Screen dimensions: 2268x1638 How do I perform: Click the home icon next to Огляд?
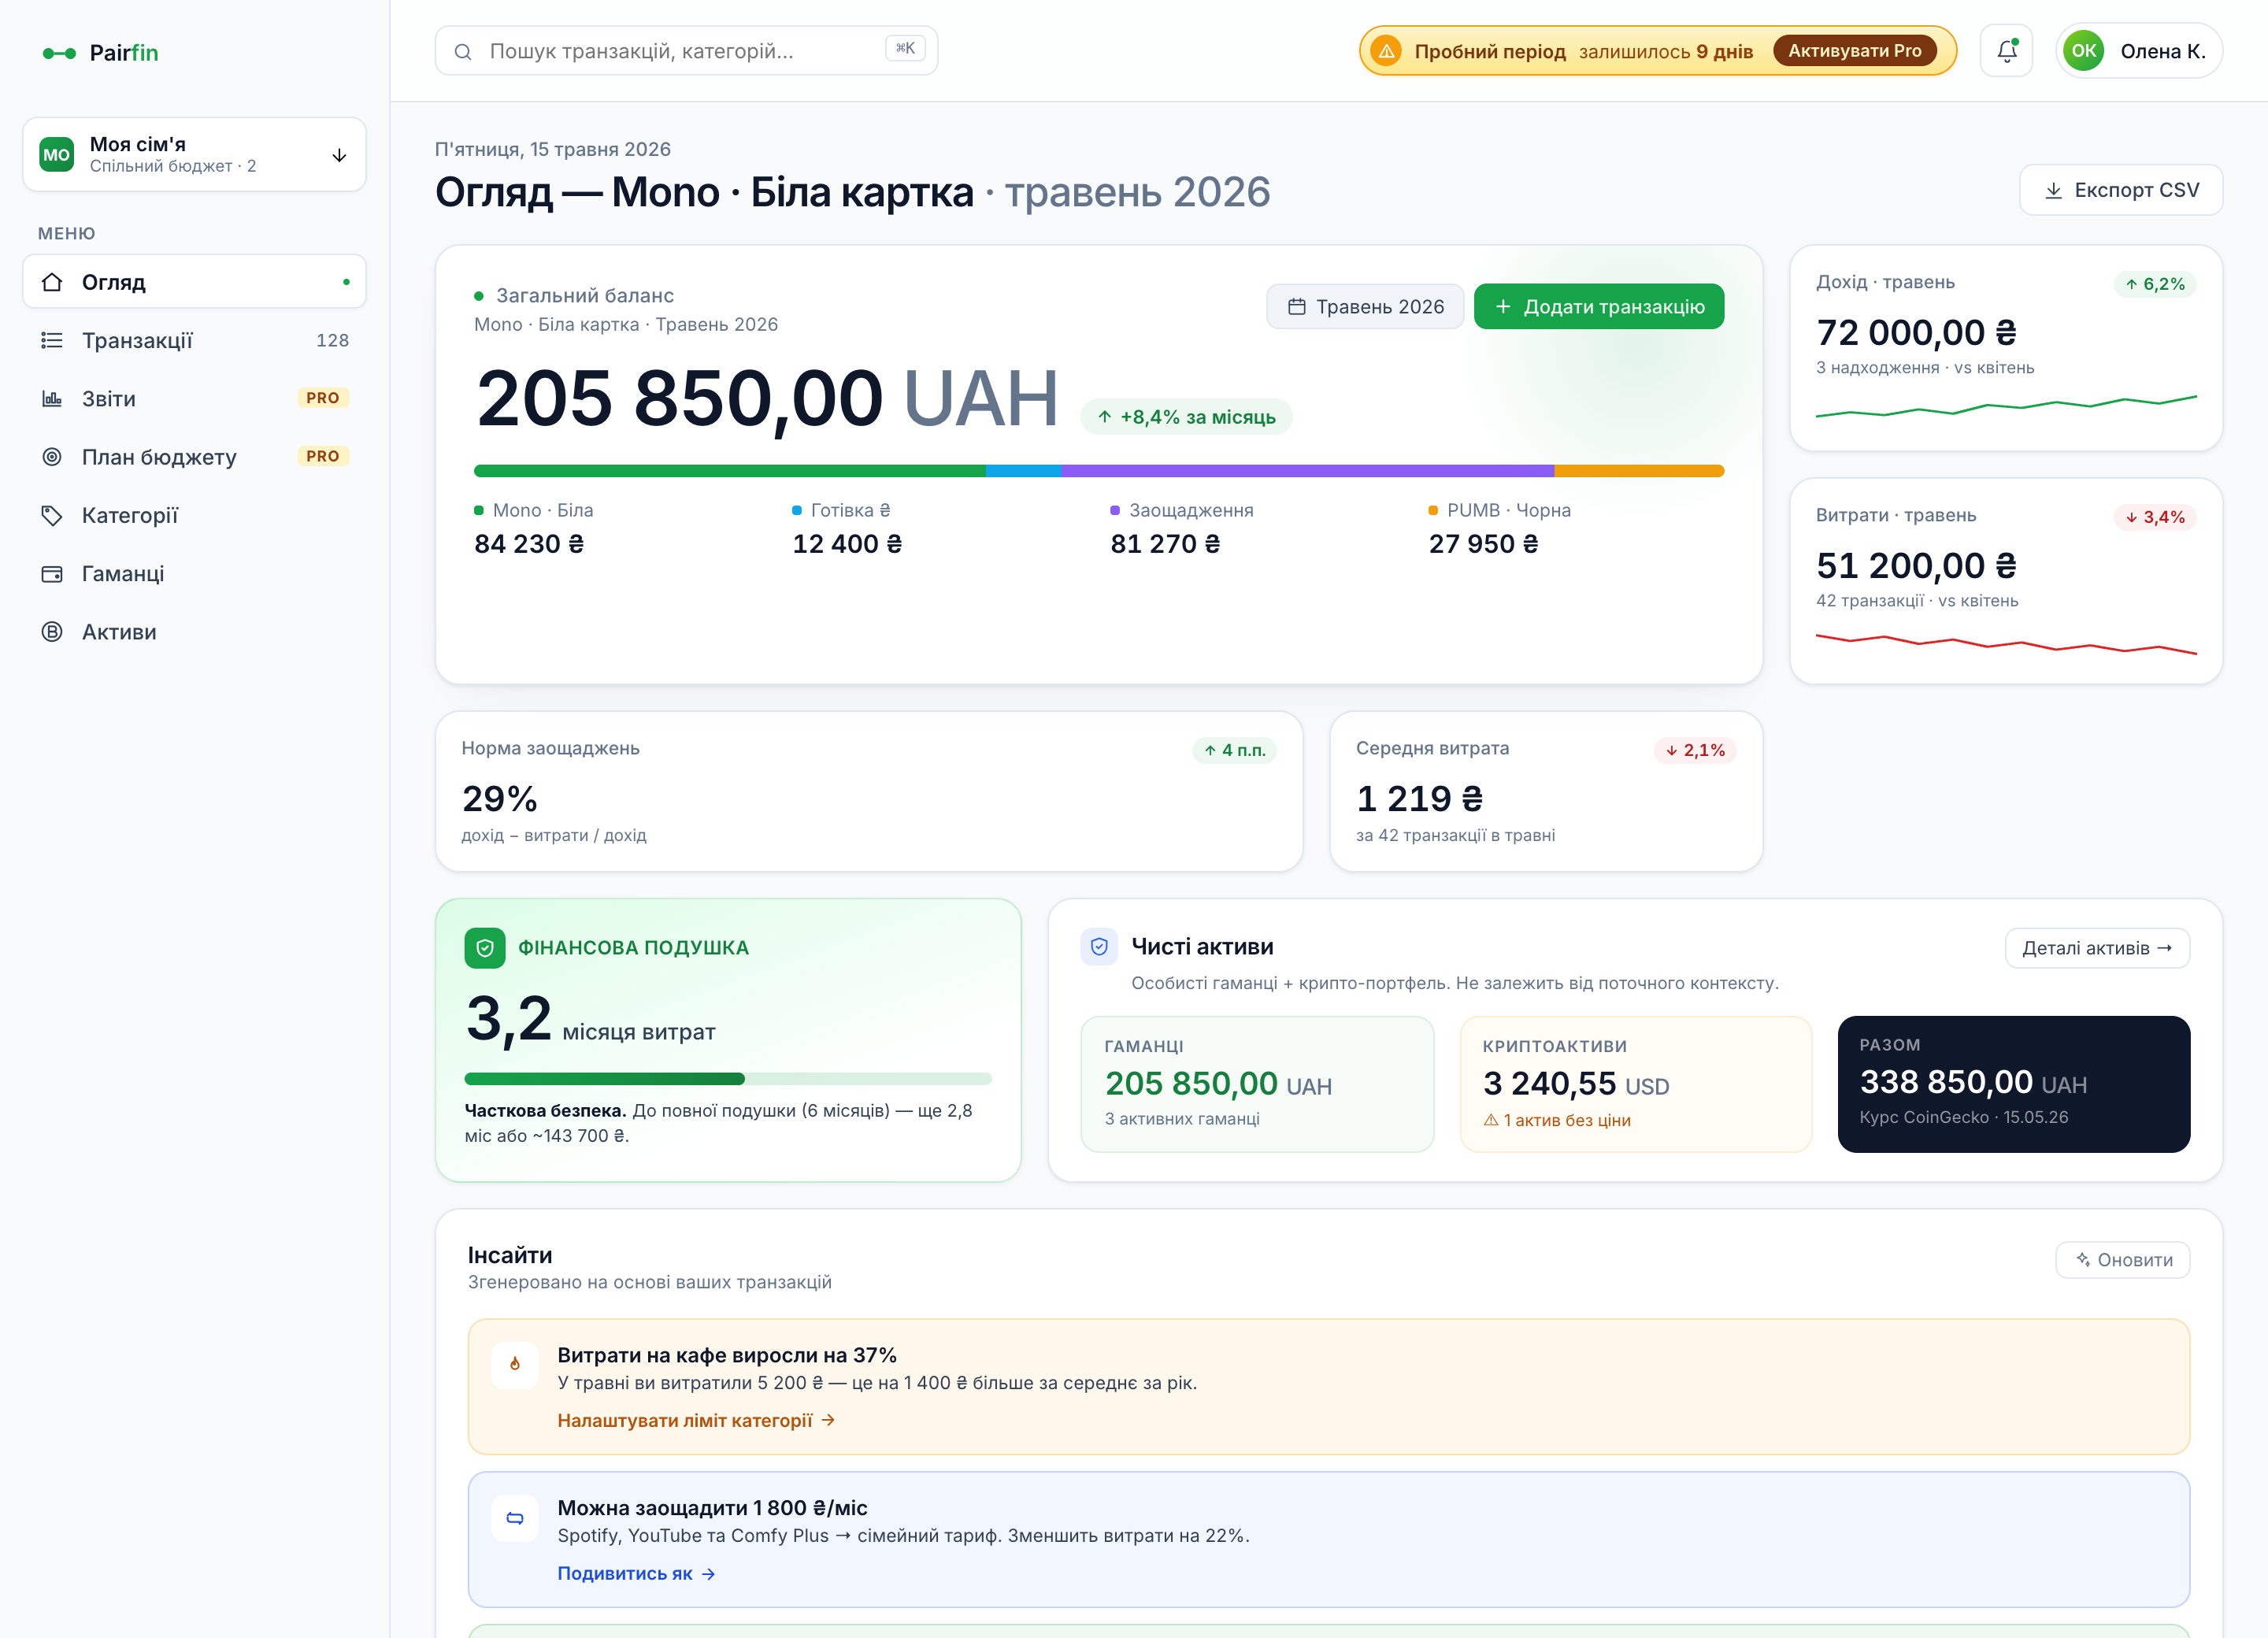(x=52, y=282)
